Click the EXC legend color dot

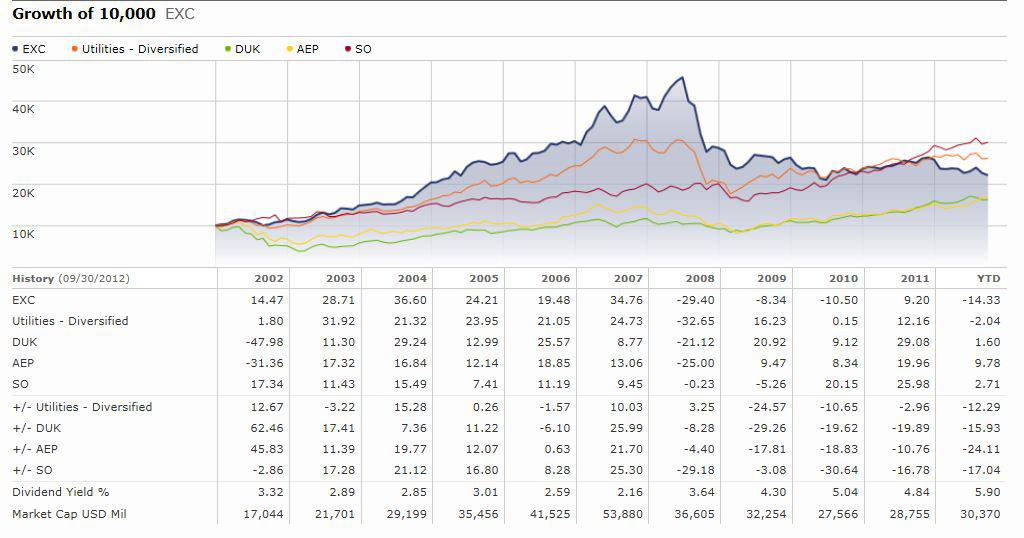pyautogui.click(x=15, y=49)
